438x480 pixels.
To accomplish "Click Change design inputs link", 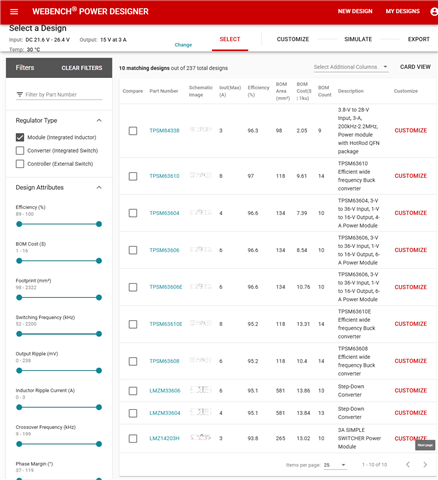I will pyautogui.click(x=183, y=45).
